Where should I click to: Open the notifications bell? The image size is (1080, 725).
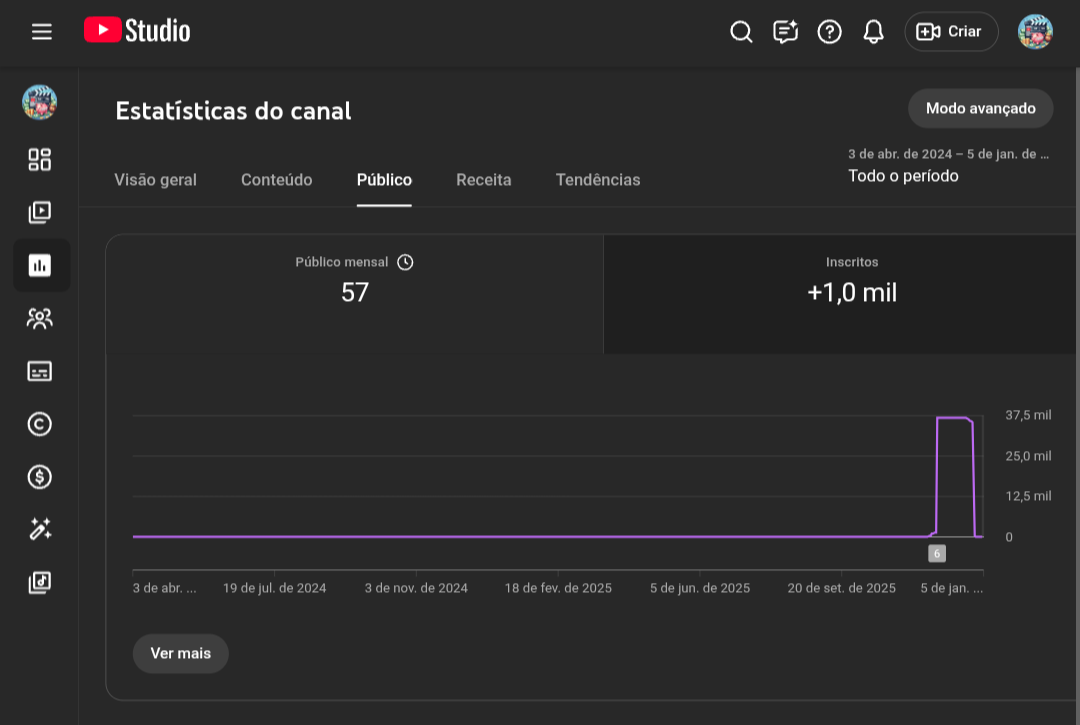pyautogui.click(x=873, y=32)
